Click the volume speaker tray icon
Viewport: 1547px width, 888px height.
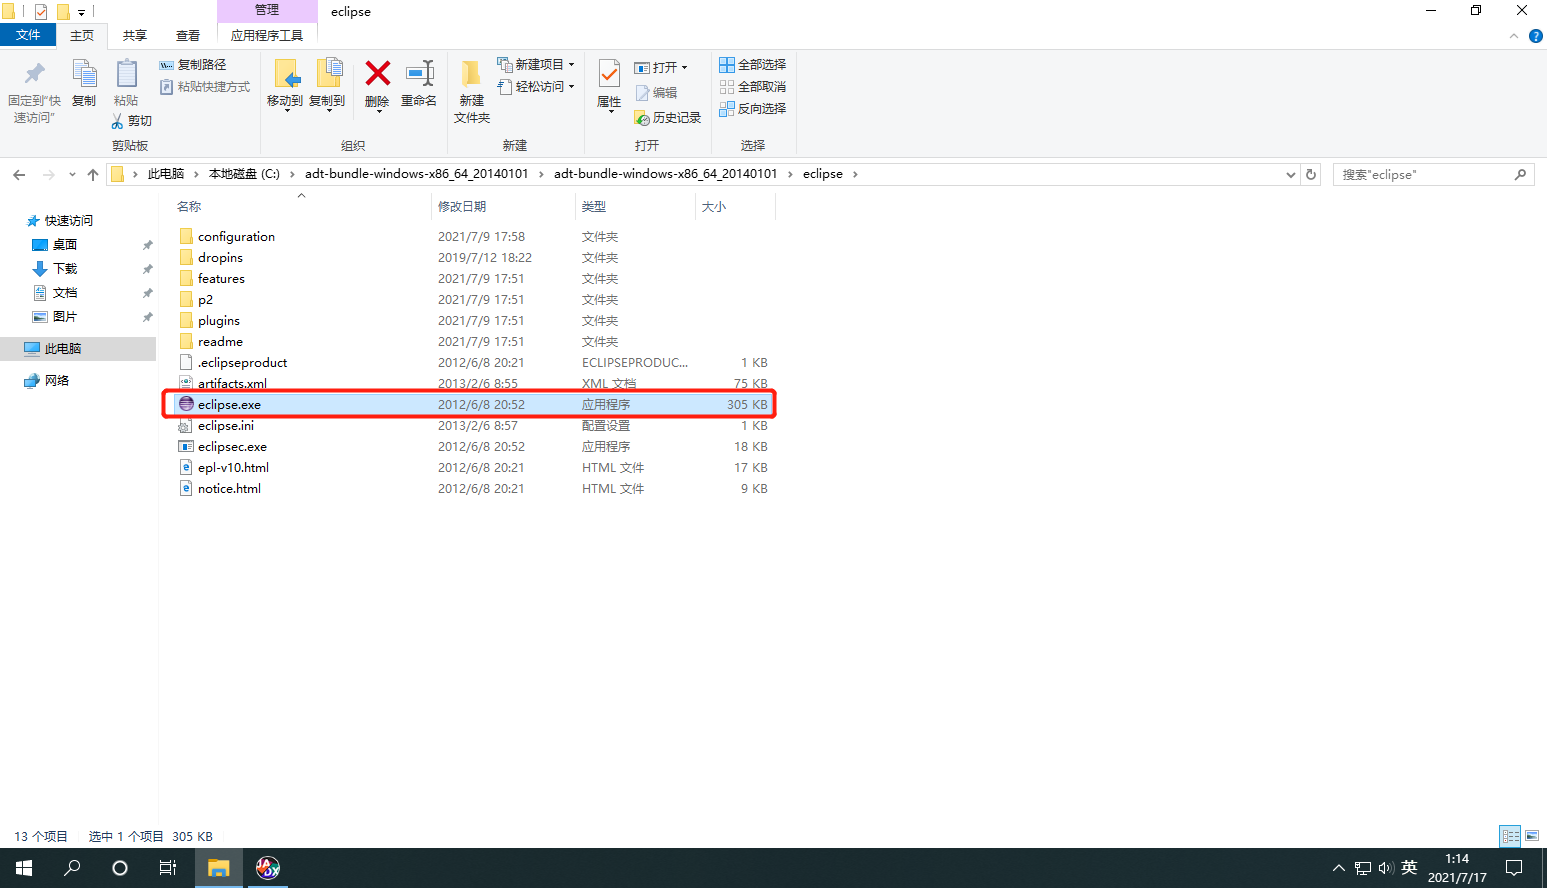coord(1385,868)
